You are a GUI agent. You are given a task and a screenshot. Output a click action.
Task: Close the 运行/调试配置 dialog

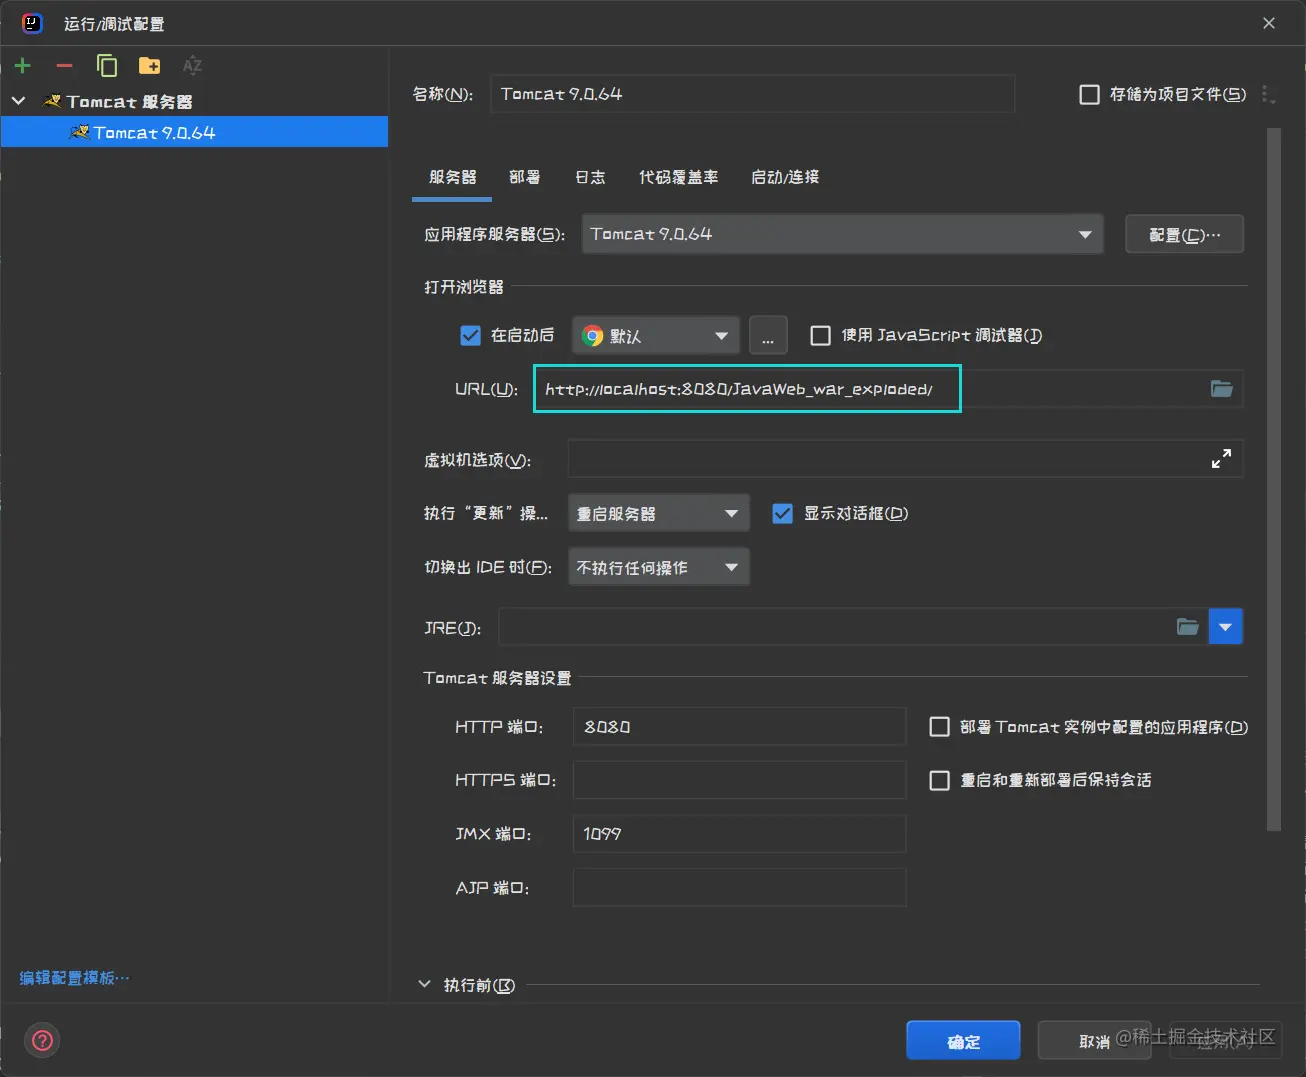click(x=1268, y=23)
